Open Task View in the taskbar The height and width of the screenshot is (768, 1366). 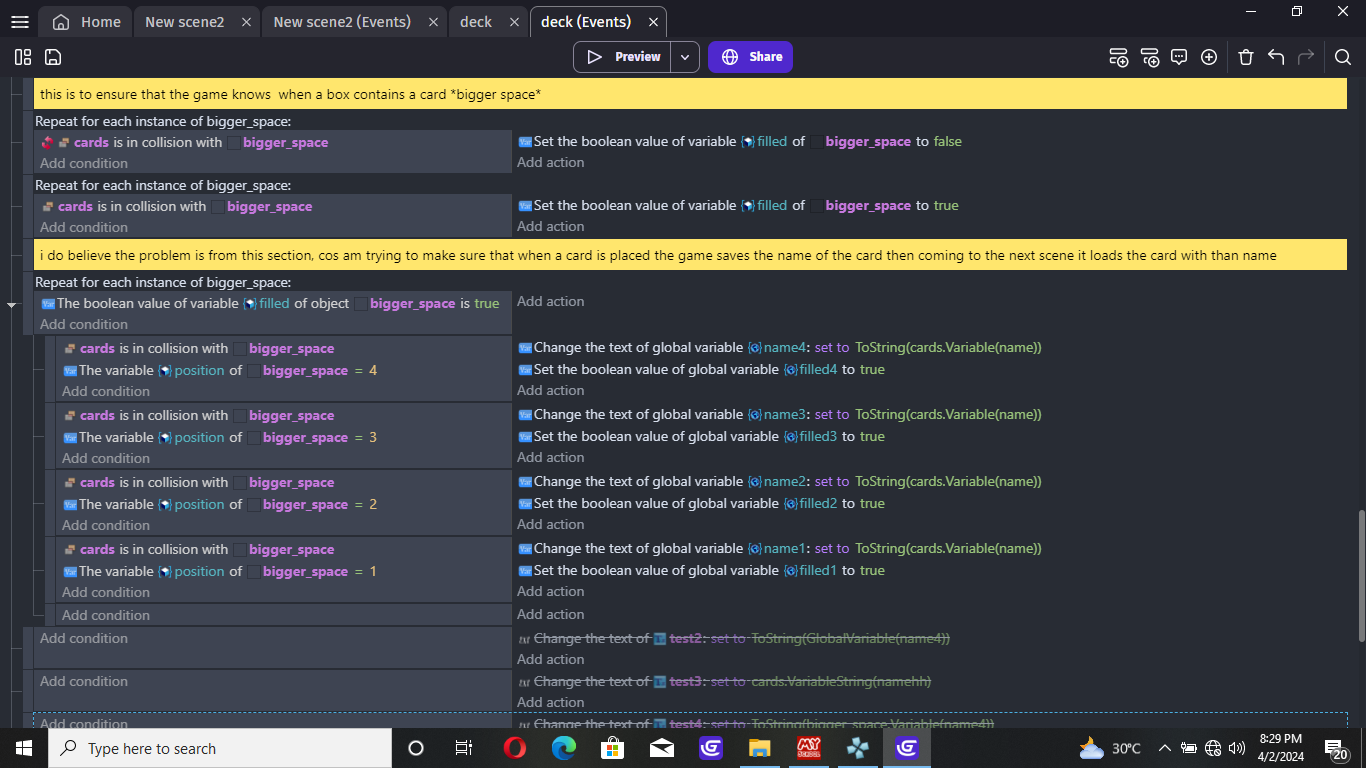[464, 748]
